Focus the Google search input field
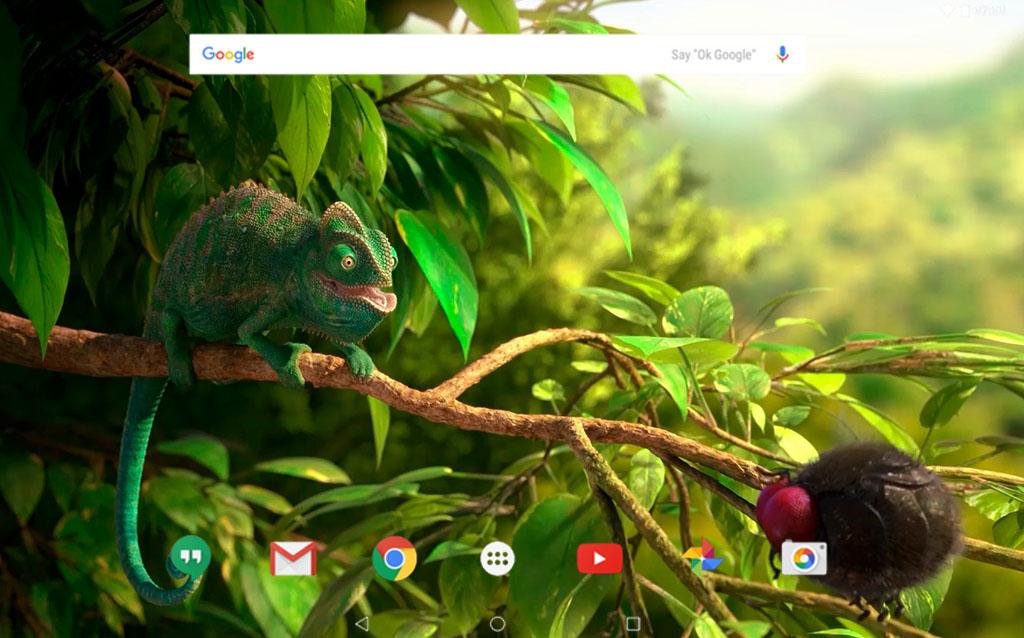The width and height of the screenshot is (1024, 638). tap(497, 54)
